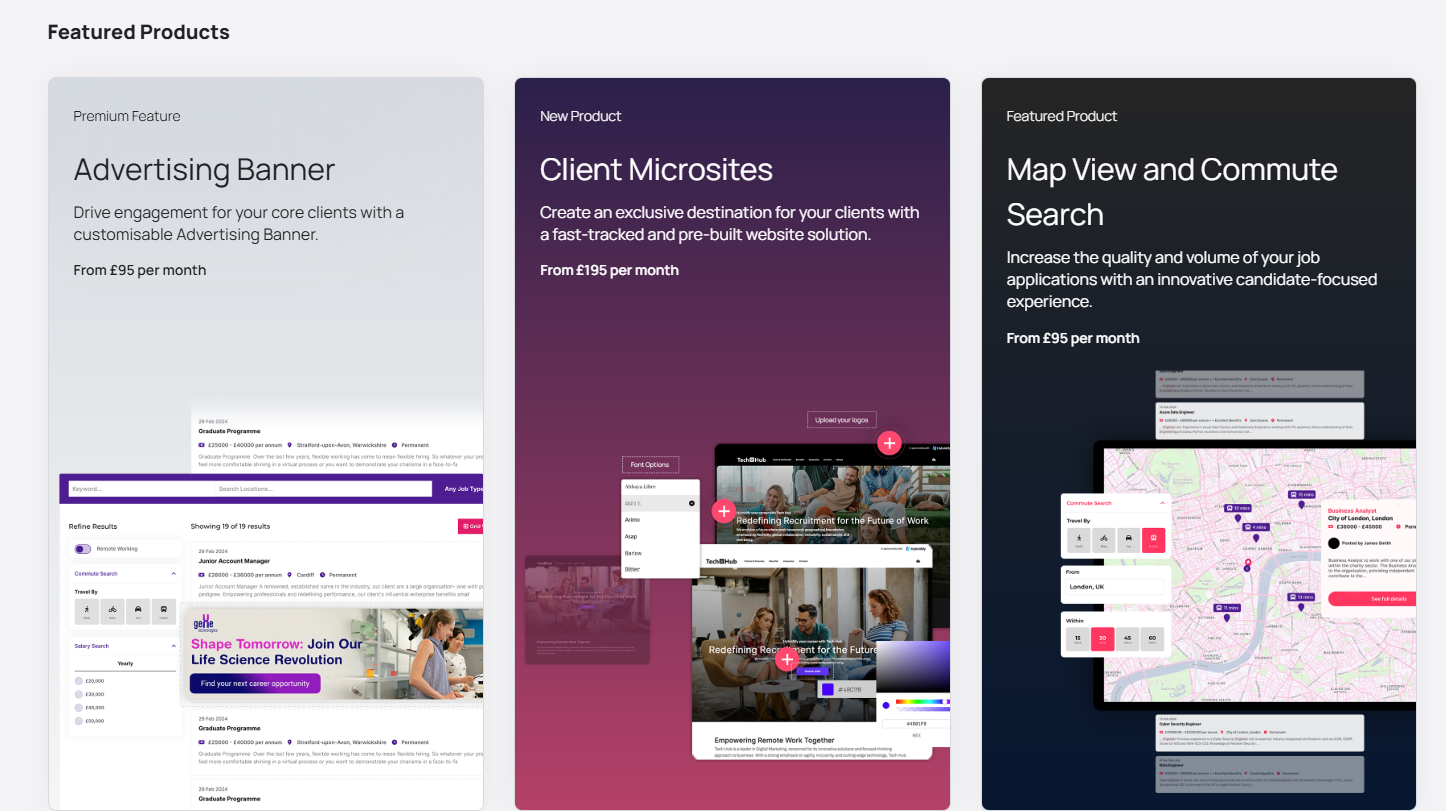The image size is (1446, 811).
Task: Choose the 15 mins Within option
Action: (x=1077, y=639)
